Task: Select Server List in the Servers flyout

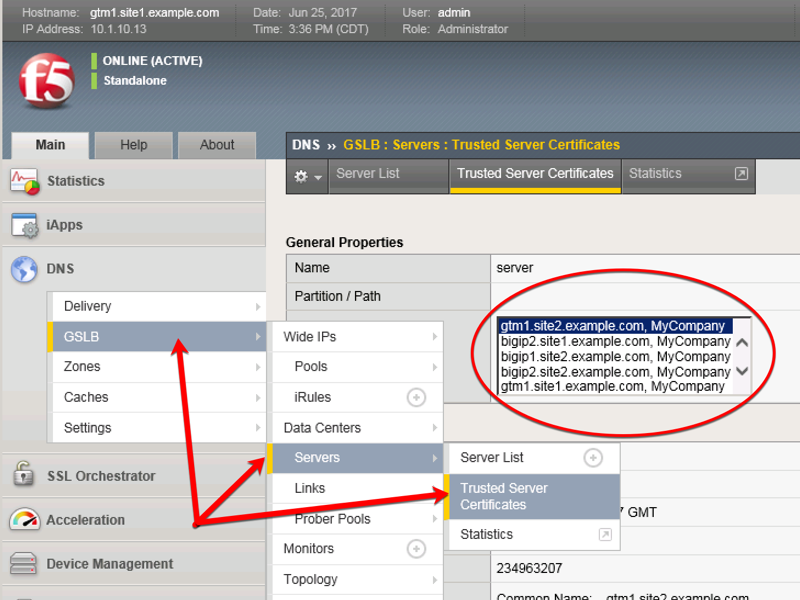Action: [534, 458]
